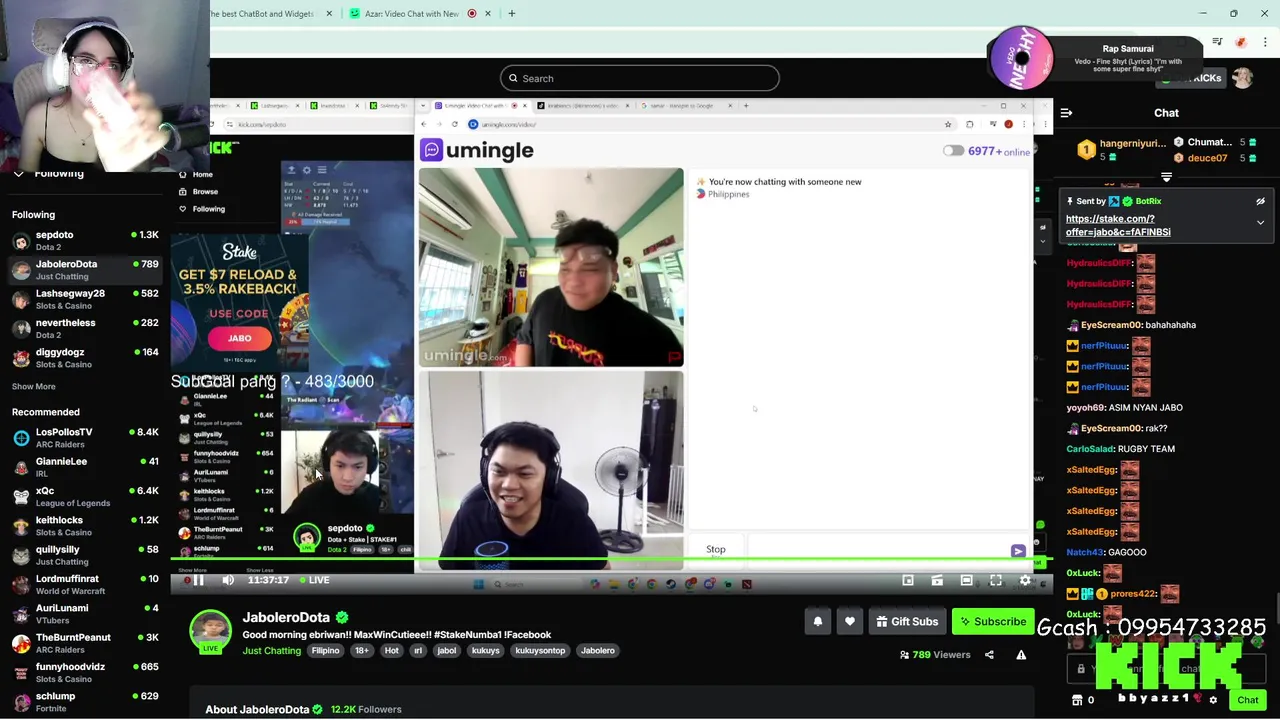Open nevertheless channel in sidebar
This screenshot has width=1280, height=720.
(x=85, y=328)
